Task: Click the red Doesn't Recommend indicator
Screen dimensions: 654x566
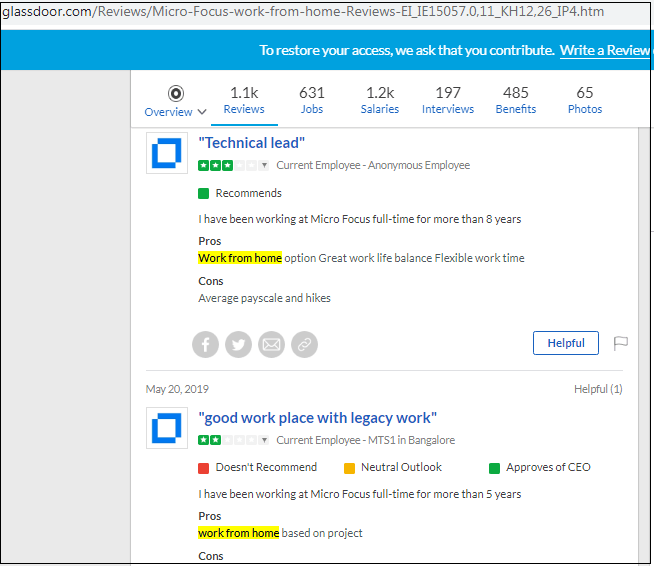Action: pos(204,468)
